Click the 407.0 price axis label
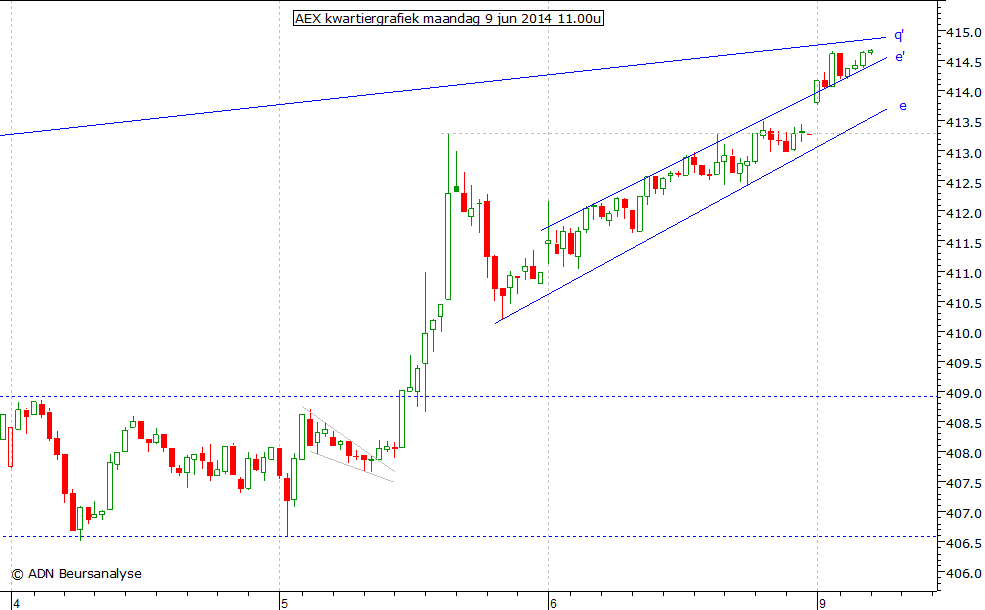Image resolution: width=985 pixels, height=610 pixels. click(x=964, y=514)
